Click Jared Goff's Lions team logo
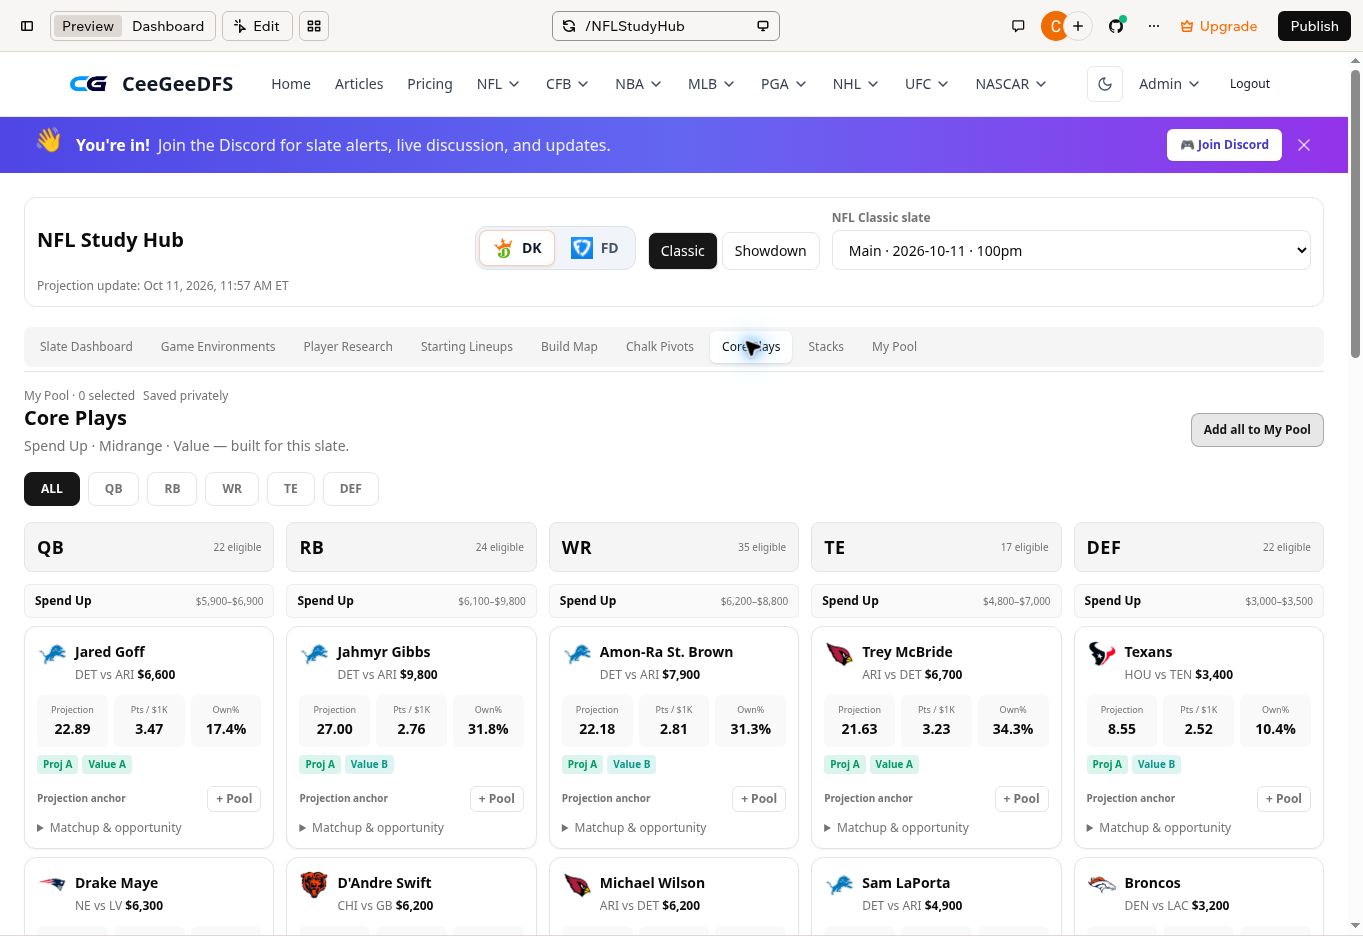 pos(52,654)
